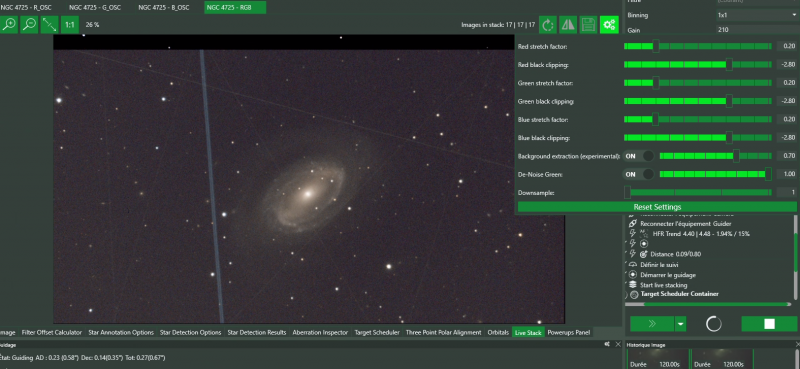Zoom in on the stacked image
The image size is (800, 369).
click(9, 24)
